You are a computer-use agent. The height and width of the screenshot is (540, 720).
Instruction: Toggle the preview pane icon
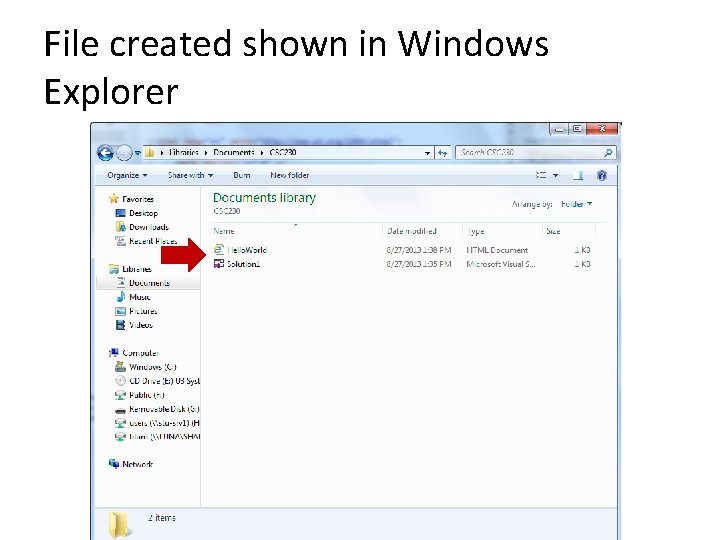[x=578, y=175]
